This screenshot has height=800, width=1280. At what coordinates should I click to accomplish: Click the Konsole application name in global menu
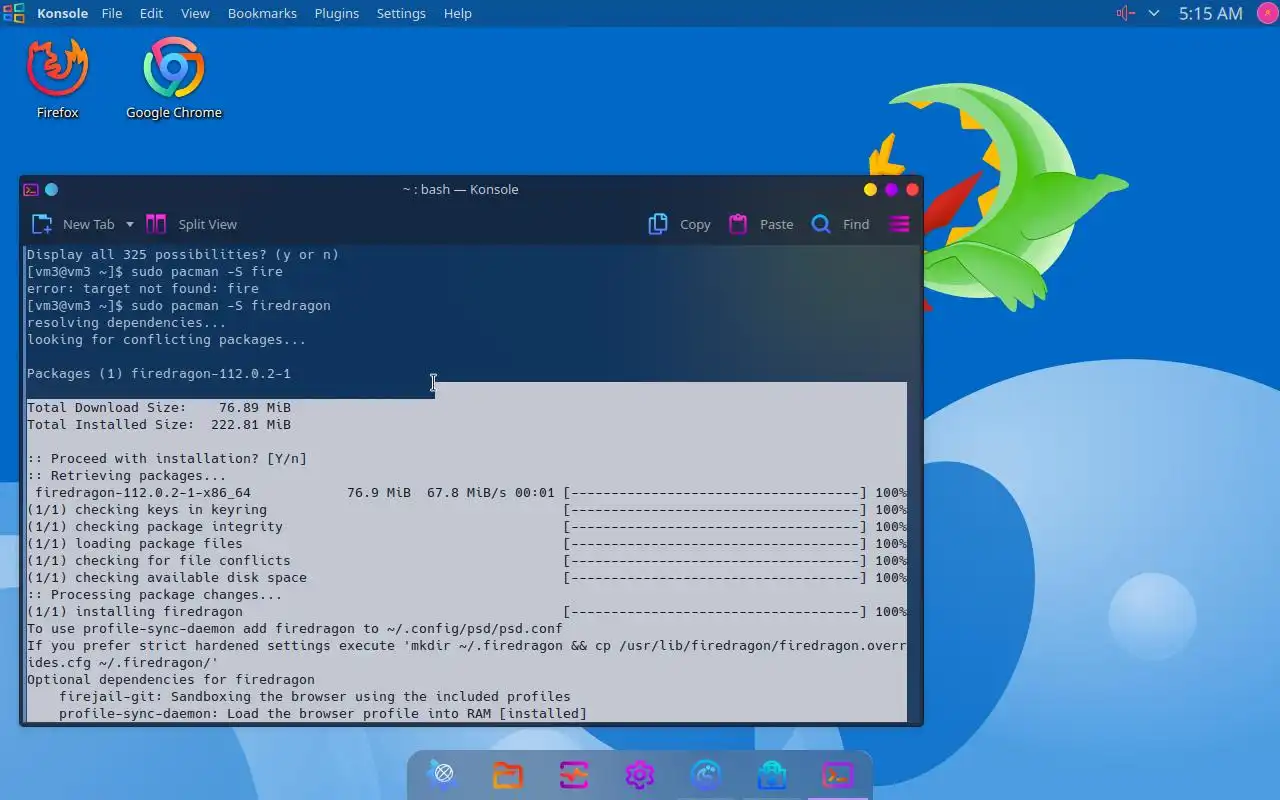(x=63, y=13)
